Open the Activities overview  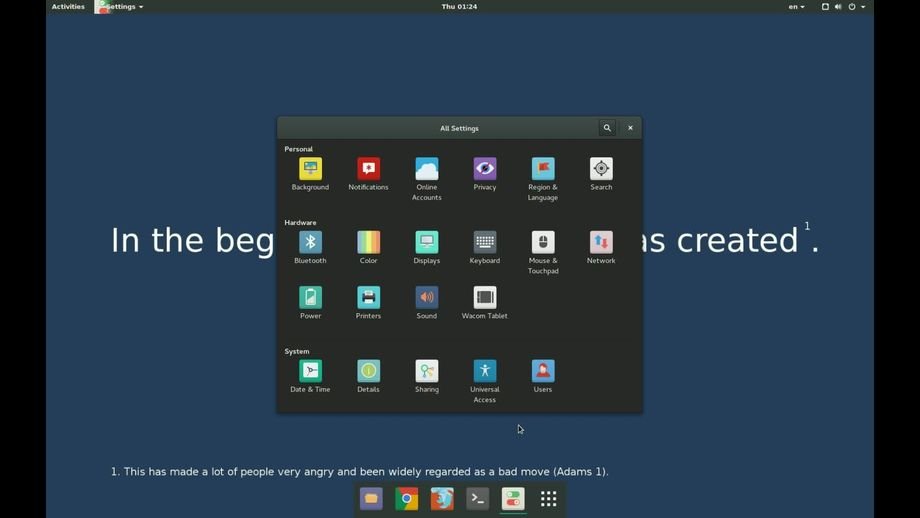tap(68, 7)
